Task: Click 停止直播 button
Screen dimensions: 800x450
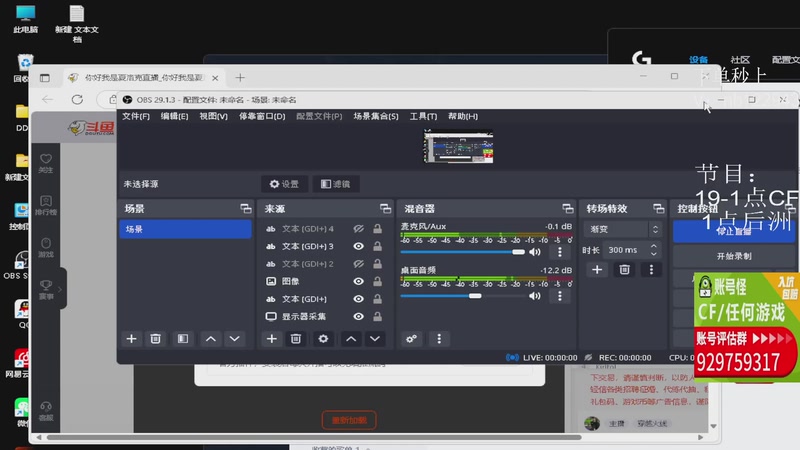Action: coord(734,232)
